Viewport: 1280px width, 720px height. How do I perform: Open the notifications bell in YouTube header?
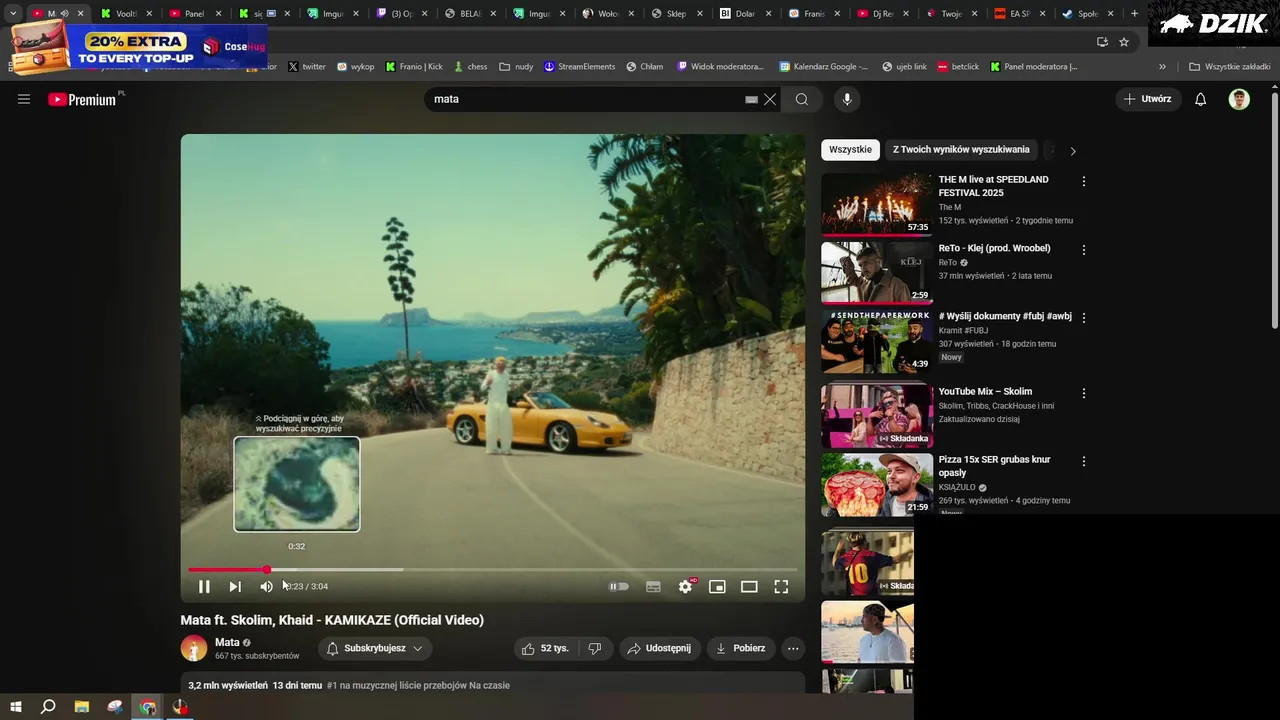coord(1201,99)
